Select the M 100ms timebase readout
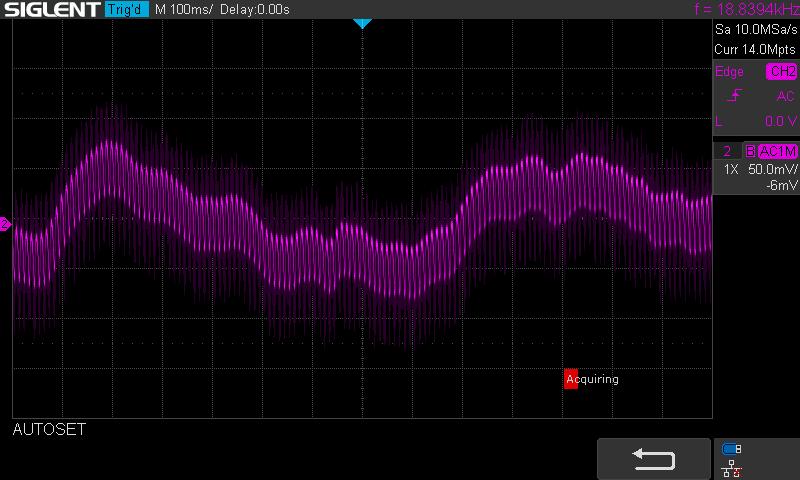Image resolution: width=800 pixels, height=480 pixels. click(x=184, y=9)
